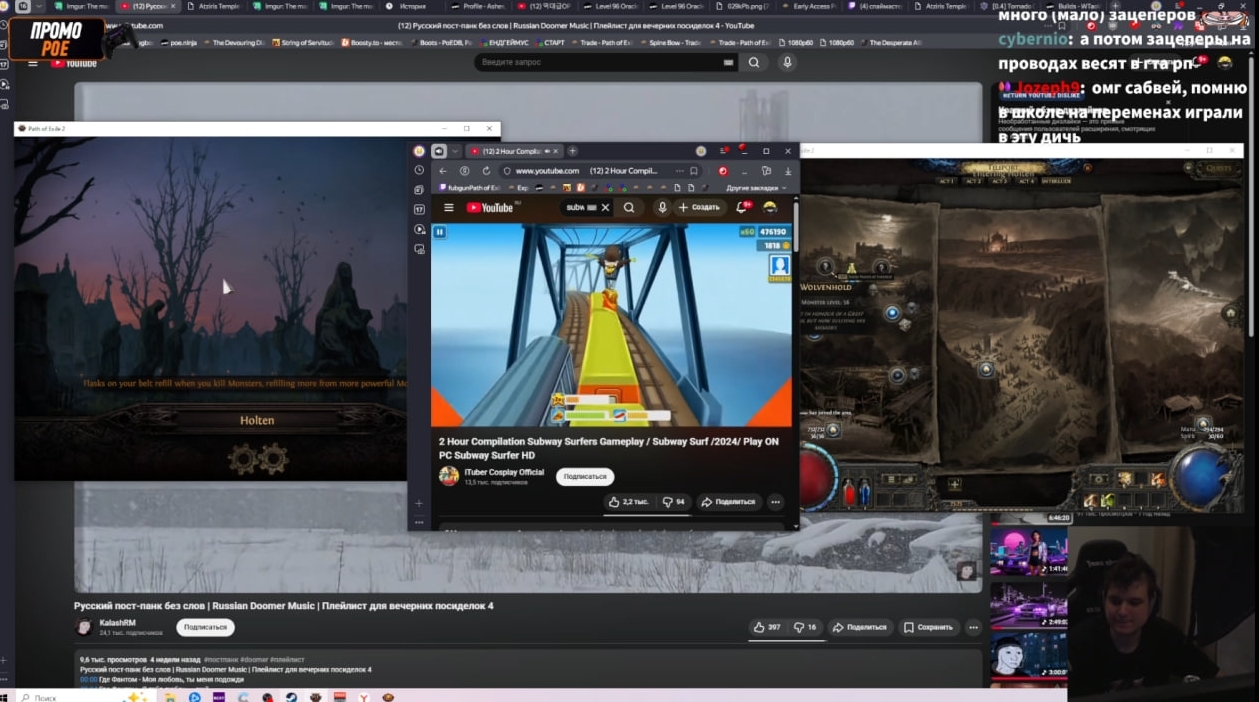Go back in small browser window
1259x702 pixels.
[443, 171]
